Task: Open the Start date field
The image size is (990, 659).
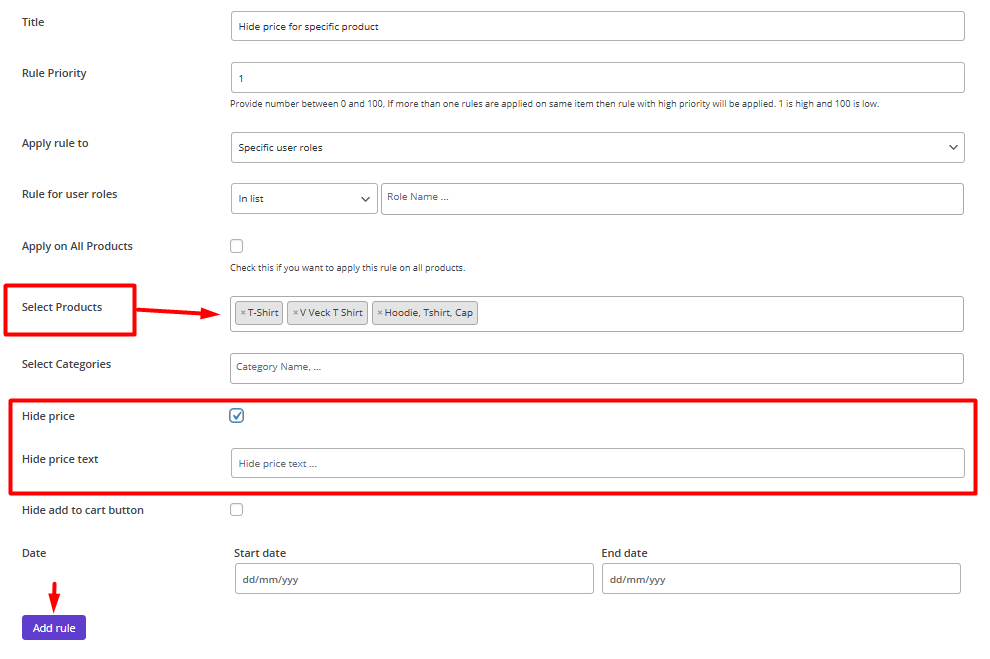Action: (x=414, y=579)
